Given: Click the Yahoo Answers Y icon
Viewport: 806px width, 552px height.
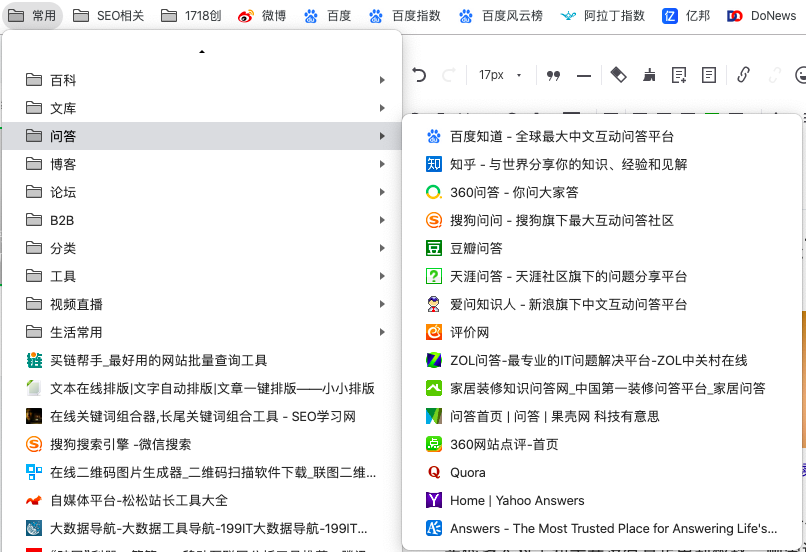Looking at the screenshot, I should point(434,500).
